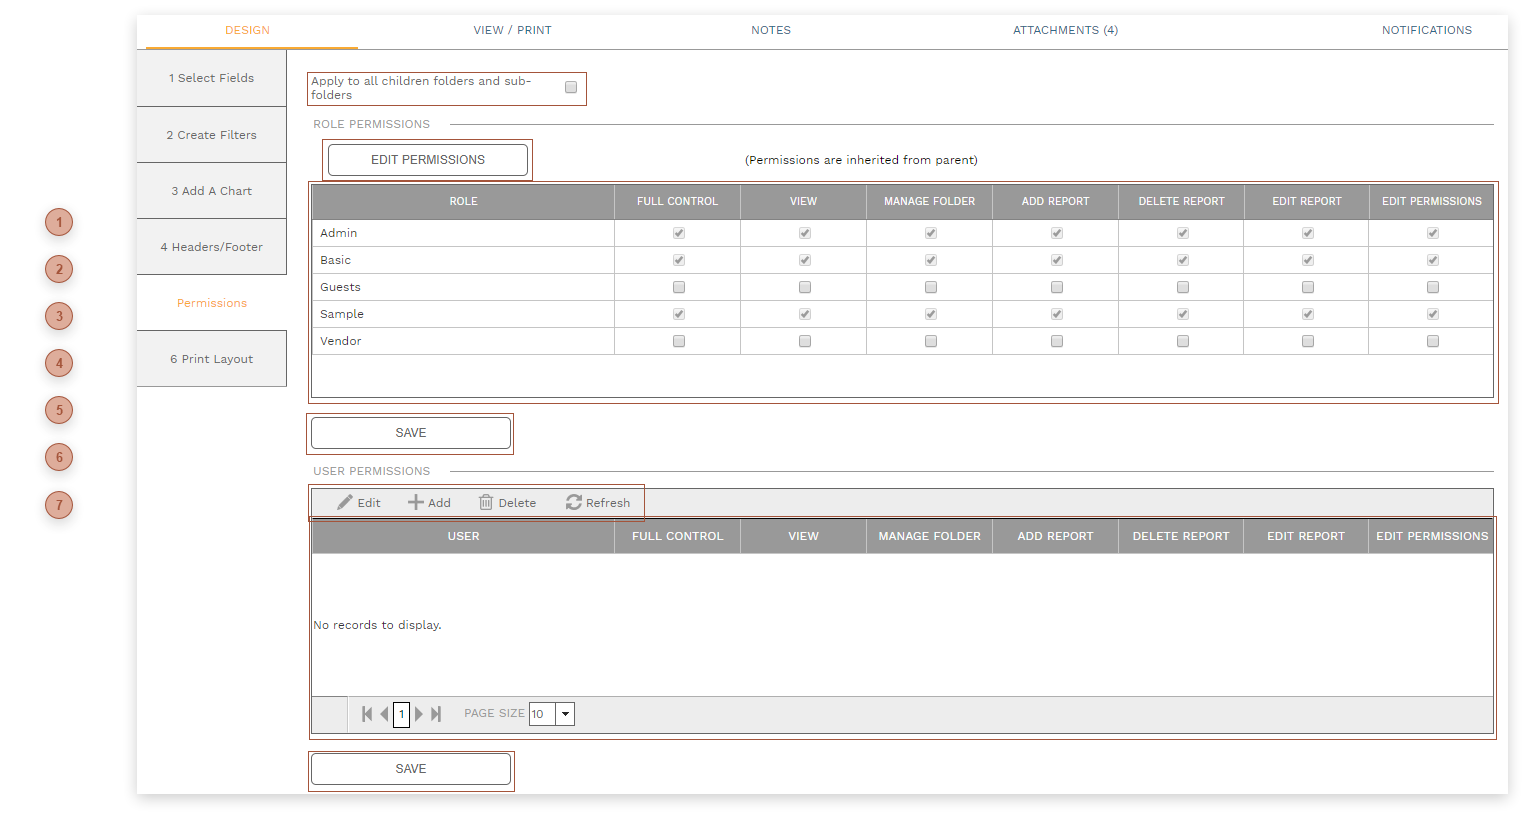Click the Delete trash icon
The height and width of the screenshot is (817, 1527).
tap(486, 503)
